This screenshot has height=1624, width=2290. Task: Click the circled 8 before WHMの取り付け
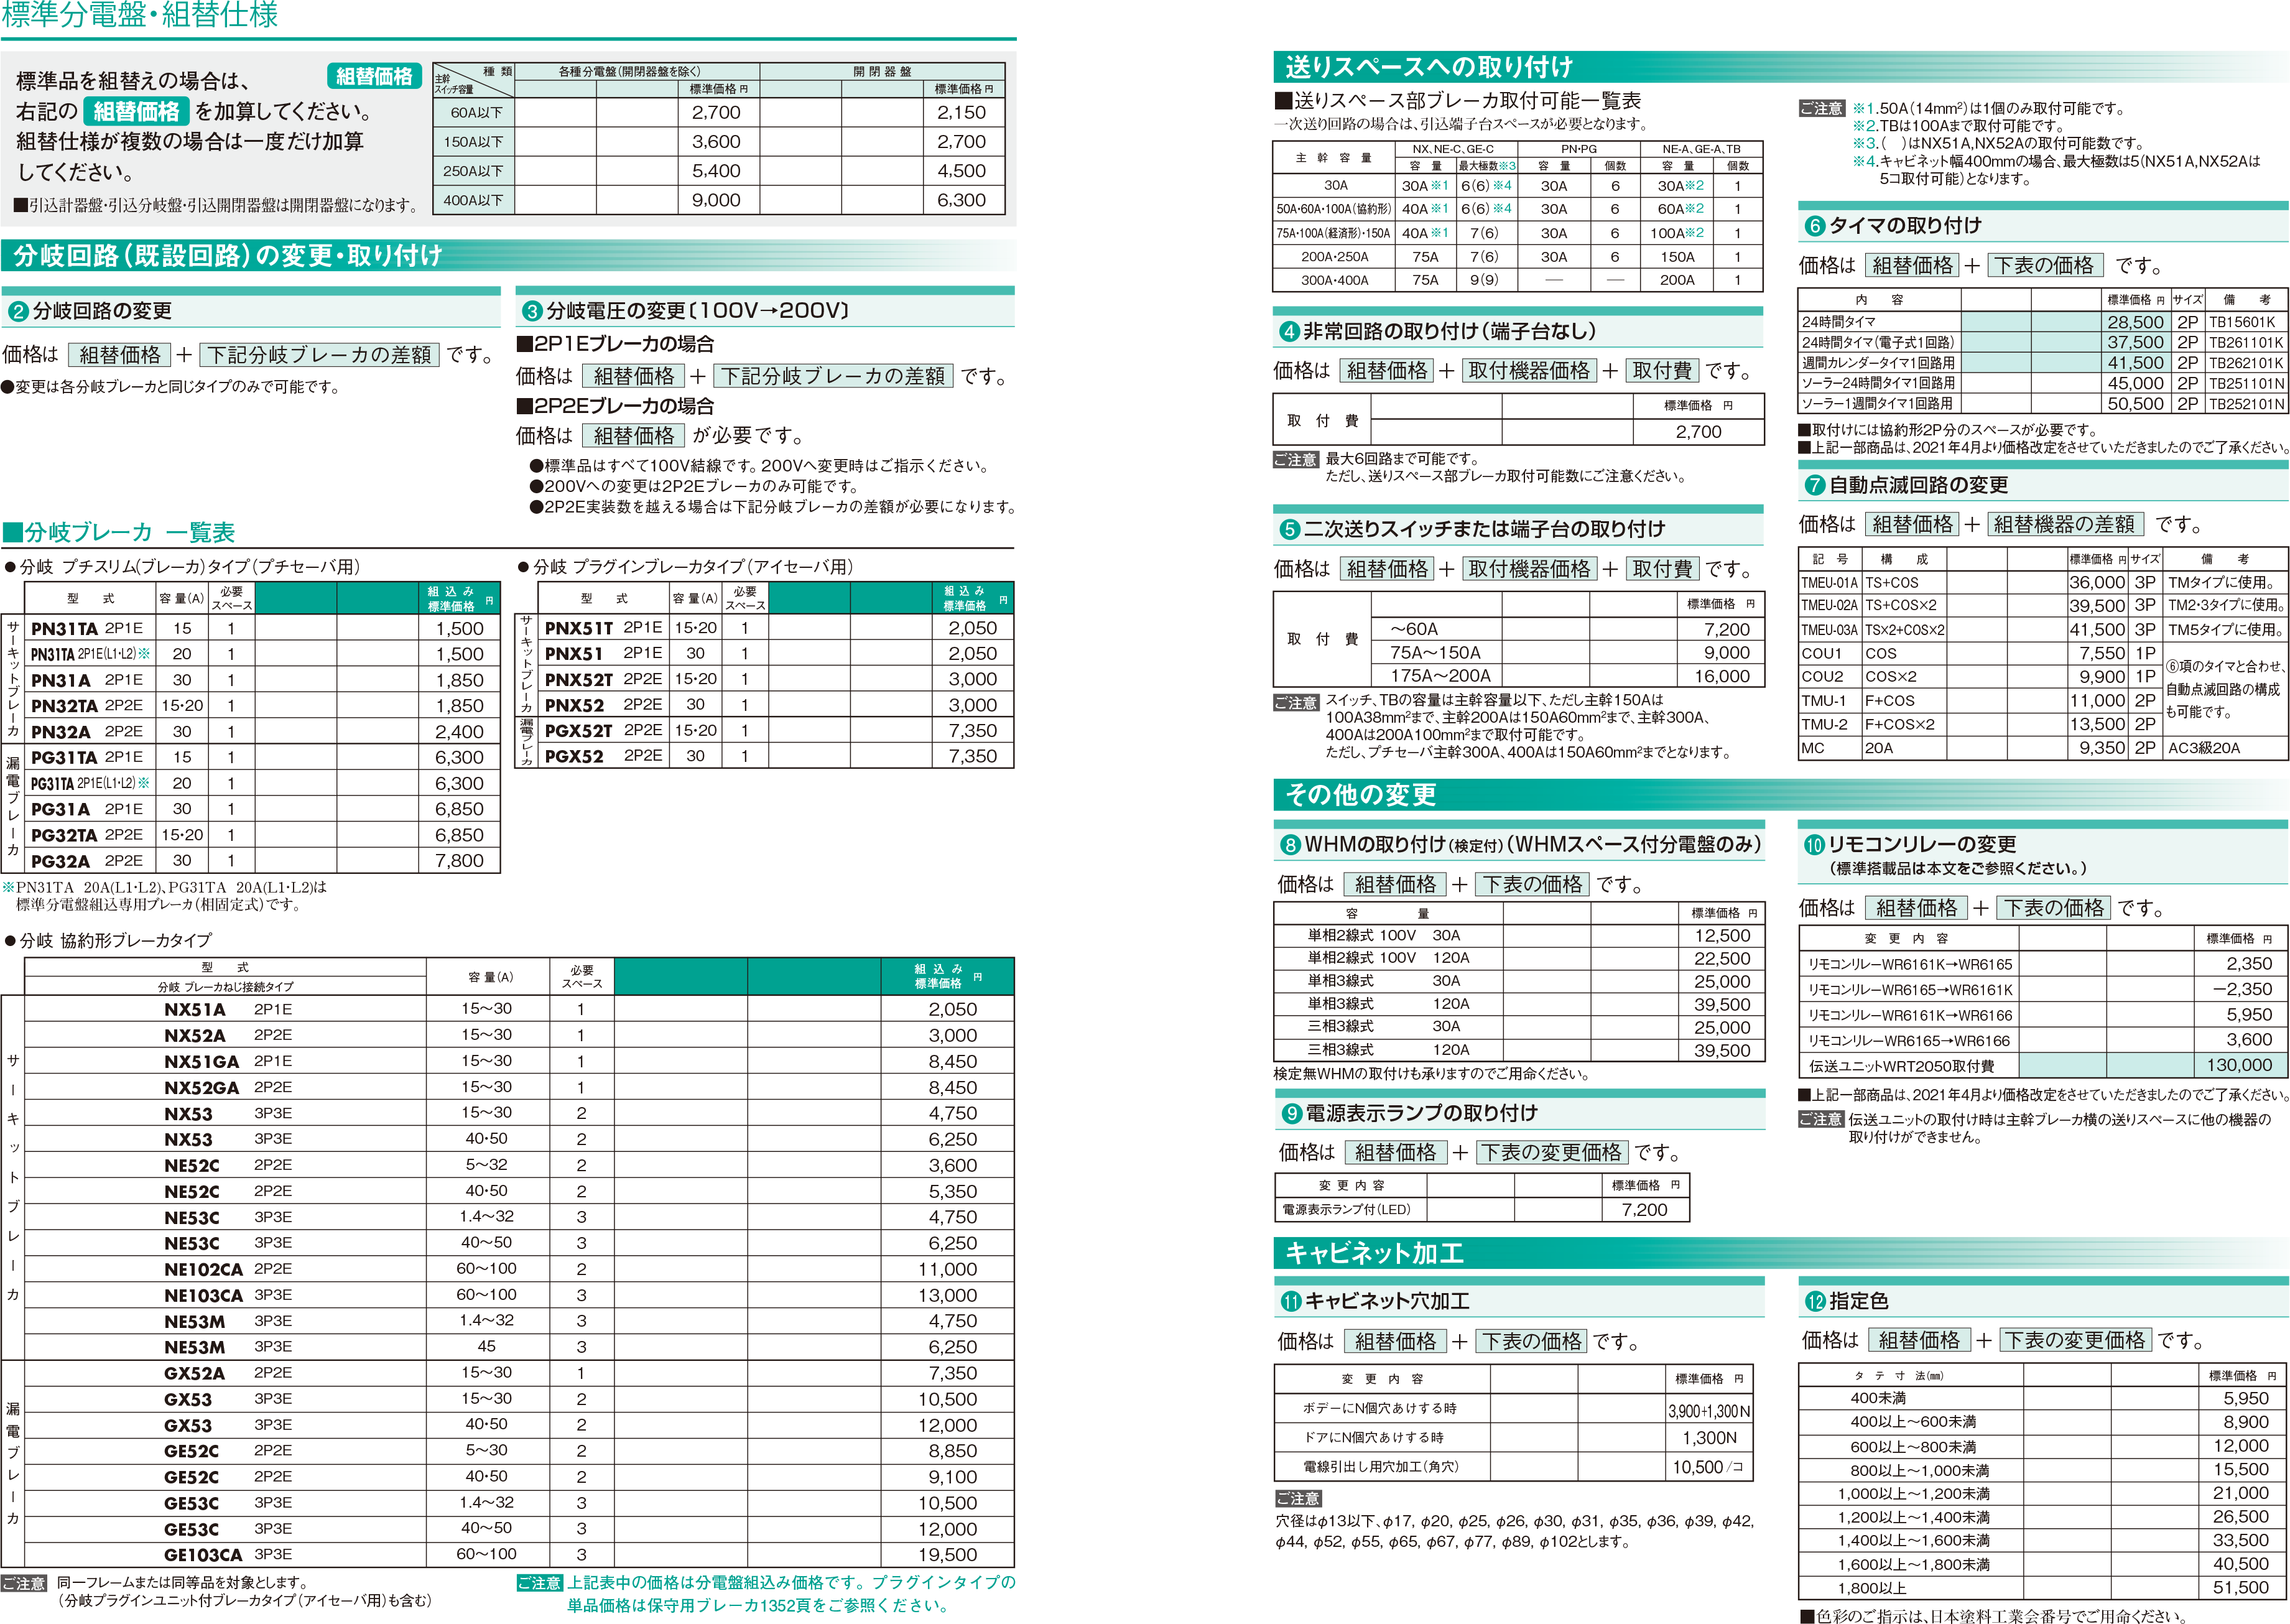point(1290,845)
